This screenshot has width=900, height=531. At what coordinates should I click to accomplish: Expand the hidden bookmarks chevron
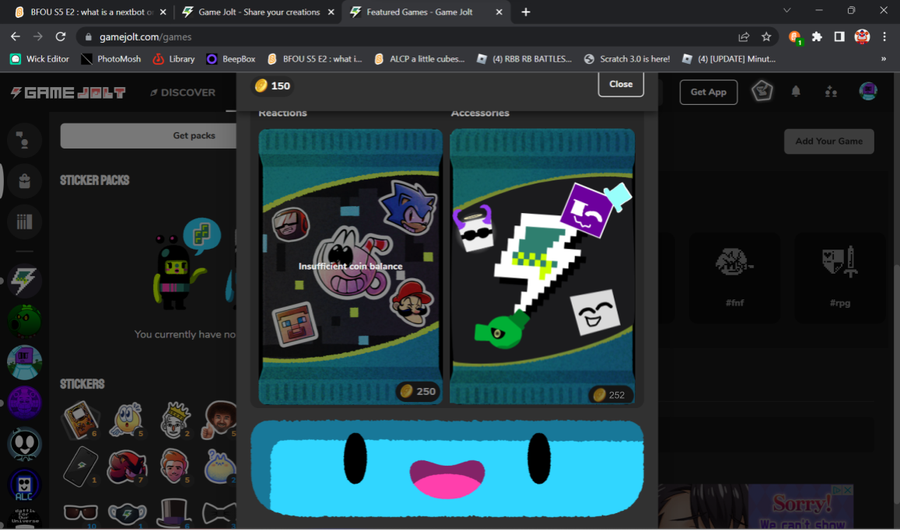[x=883, y=59]
